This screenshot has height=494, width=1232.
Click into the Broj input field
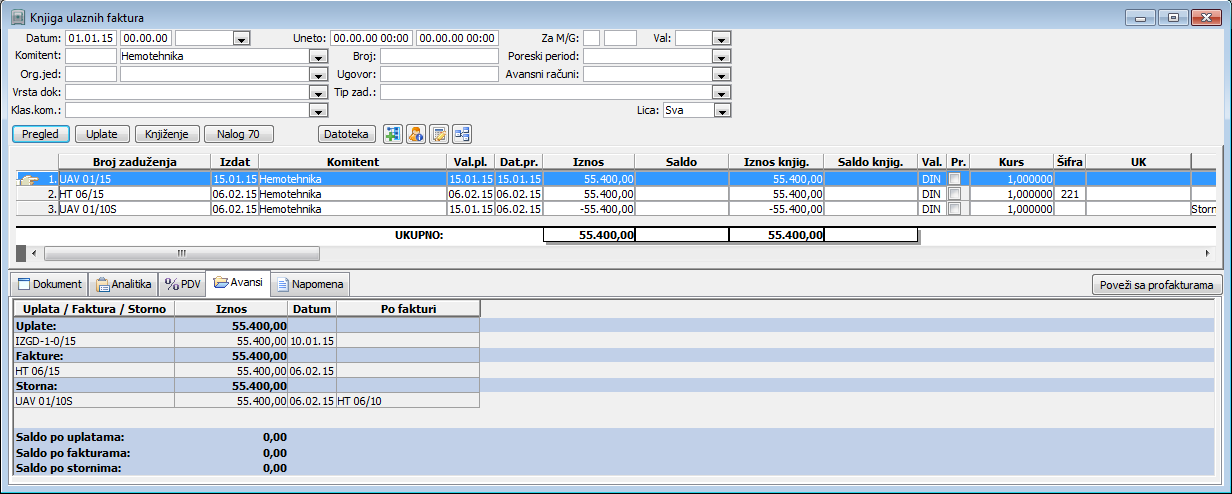438,56
